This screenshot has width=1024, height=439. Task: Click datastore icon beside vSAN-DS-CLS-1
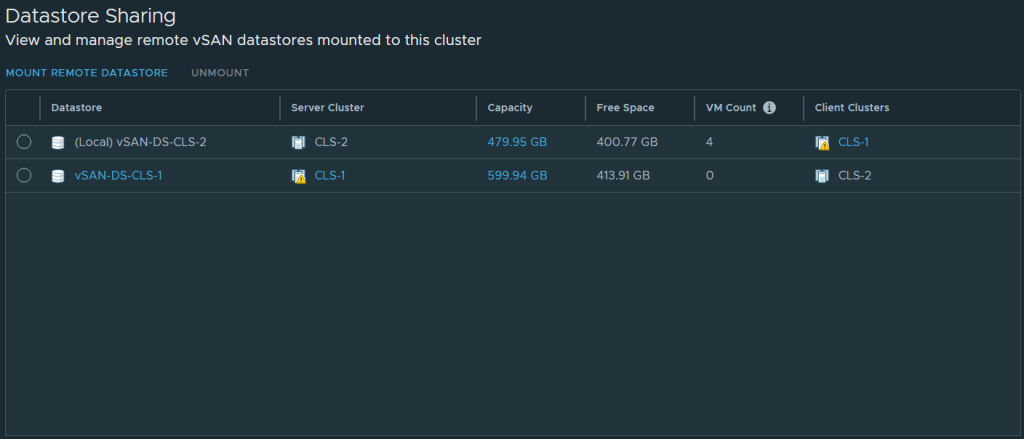[58, 176]
